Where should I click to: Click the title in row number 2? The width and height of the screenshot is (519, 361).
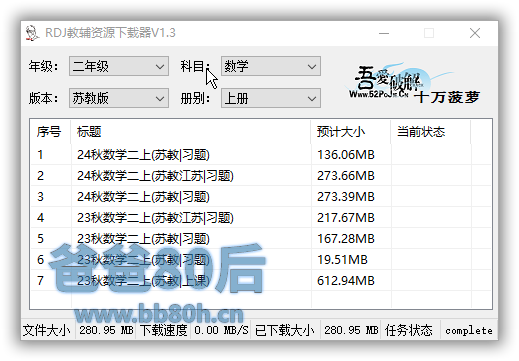tap(155, 176)
